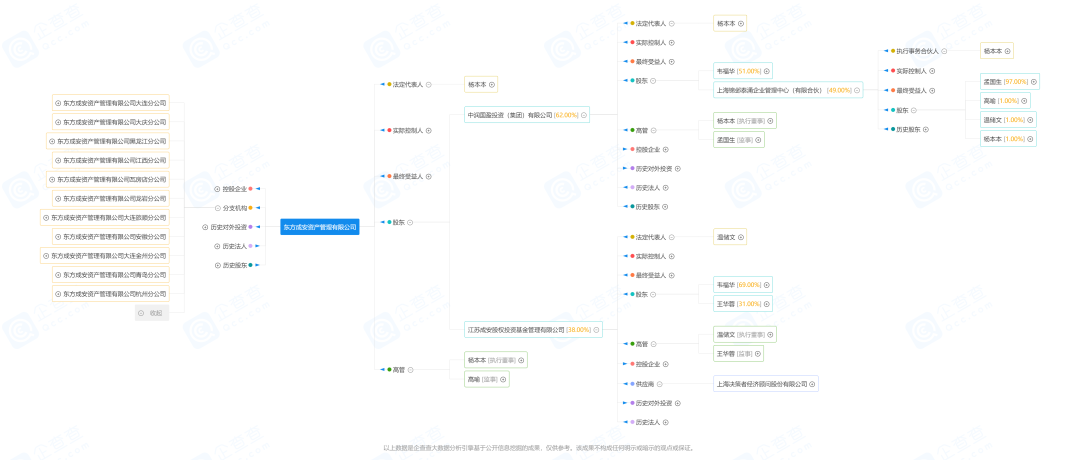Screen dimensions: 1080x460
Task: Expand plus icon on 黑龙江分公司 node
Action: click(52, 141)
